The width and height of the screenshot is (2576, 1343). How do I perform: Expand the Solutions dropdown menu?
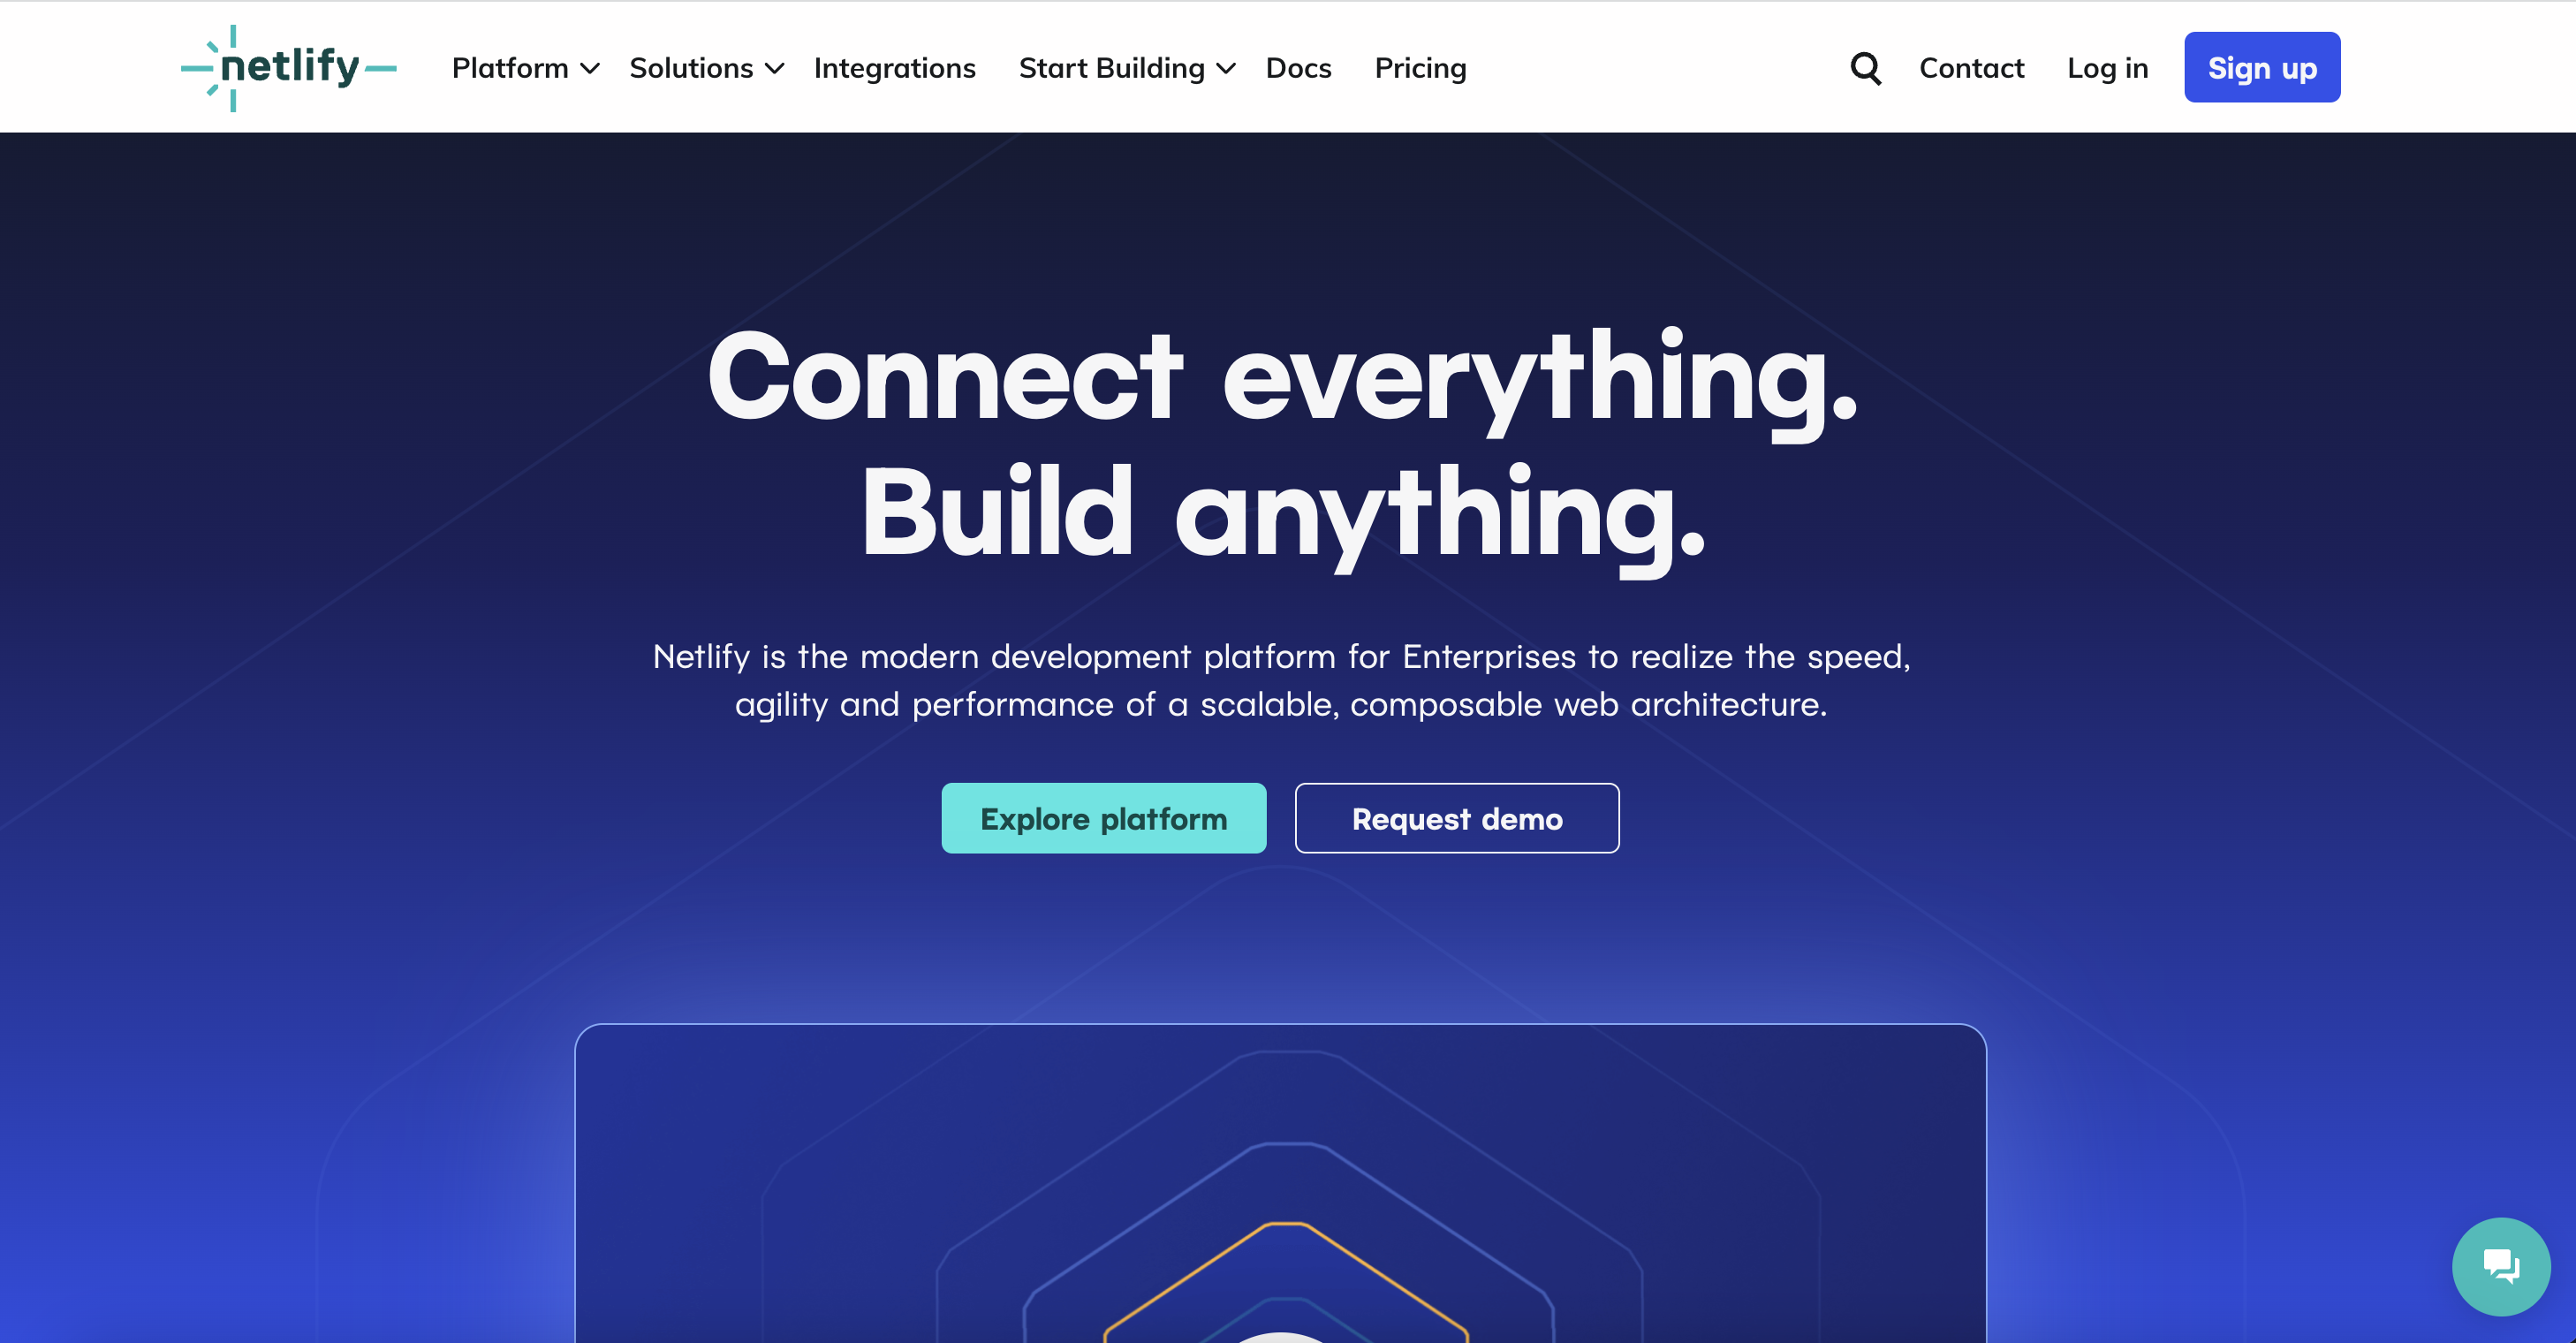pyautogui.click(x=703, y=68)
